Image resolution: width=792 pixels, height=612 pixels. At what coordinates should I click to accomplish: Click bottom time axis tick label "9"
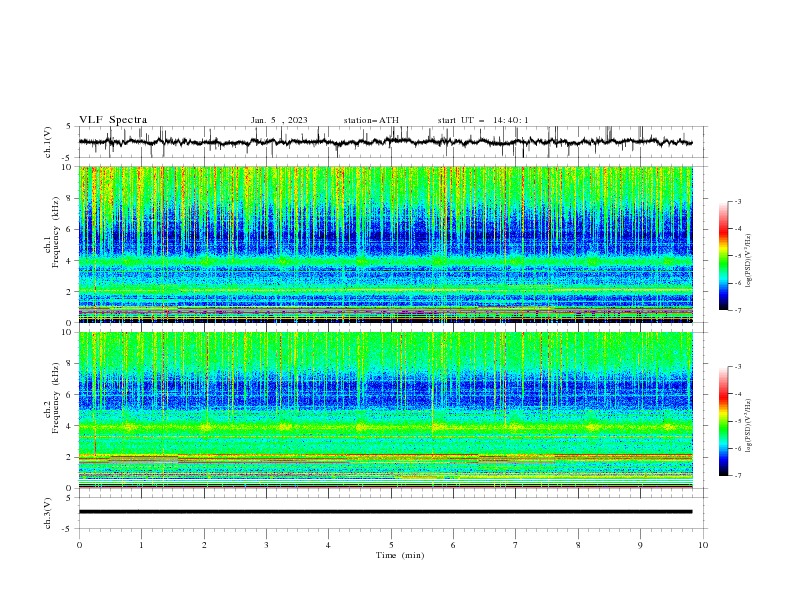click(640, 545)
